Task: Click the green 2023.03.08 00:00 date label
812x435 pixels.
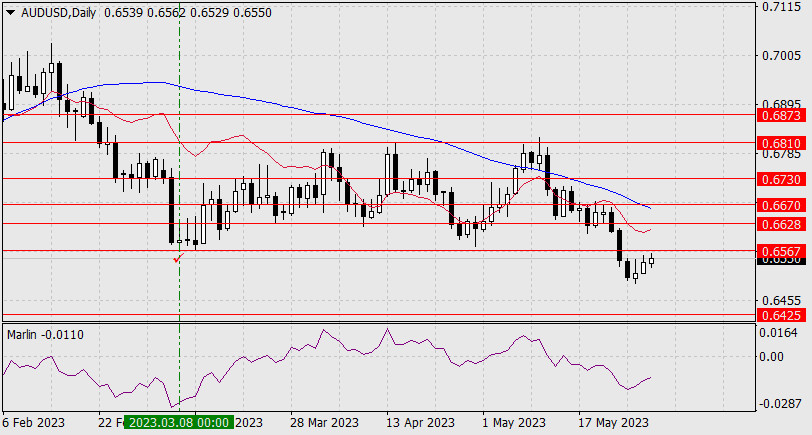Action: click(179, 423)
